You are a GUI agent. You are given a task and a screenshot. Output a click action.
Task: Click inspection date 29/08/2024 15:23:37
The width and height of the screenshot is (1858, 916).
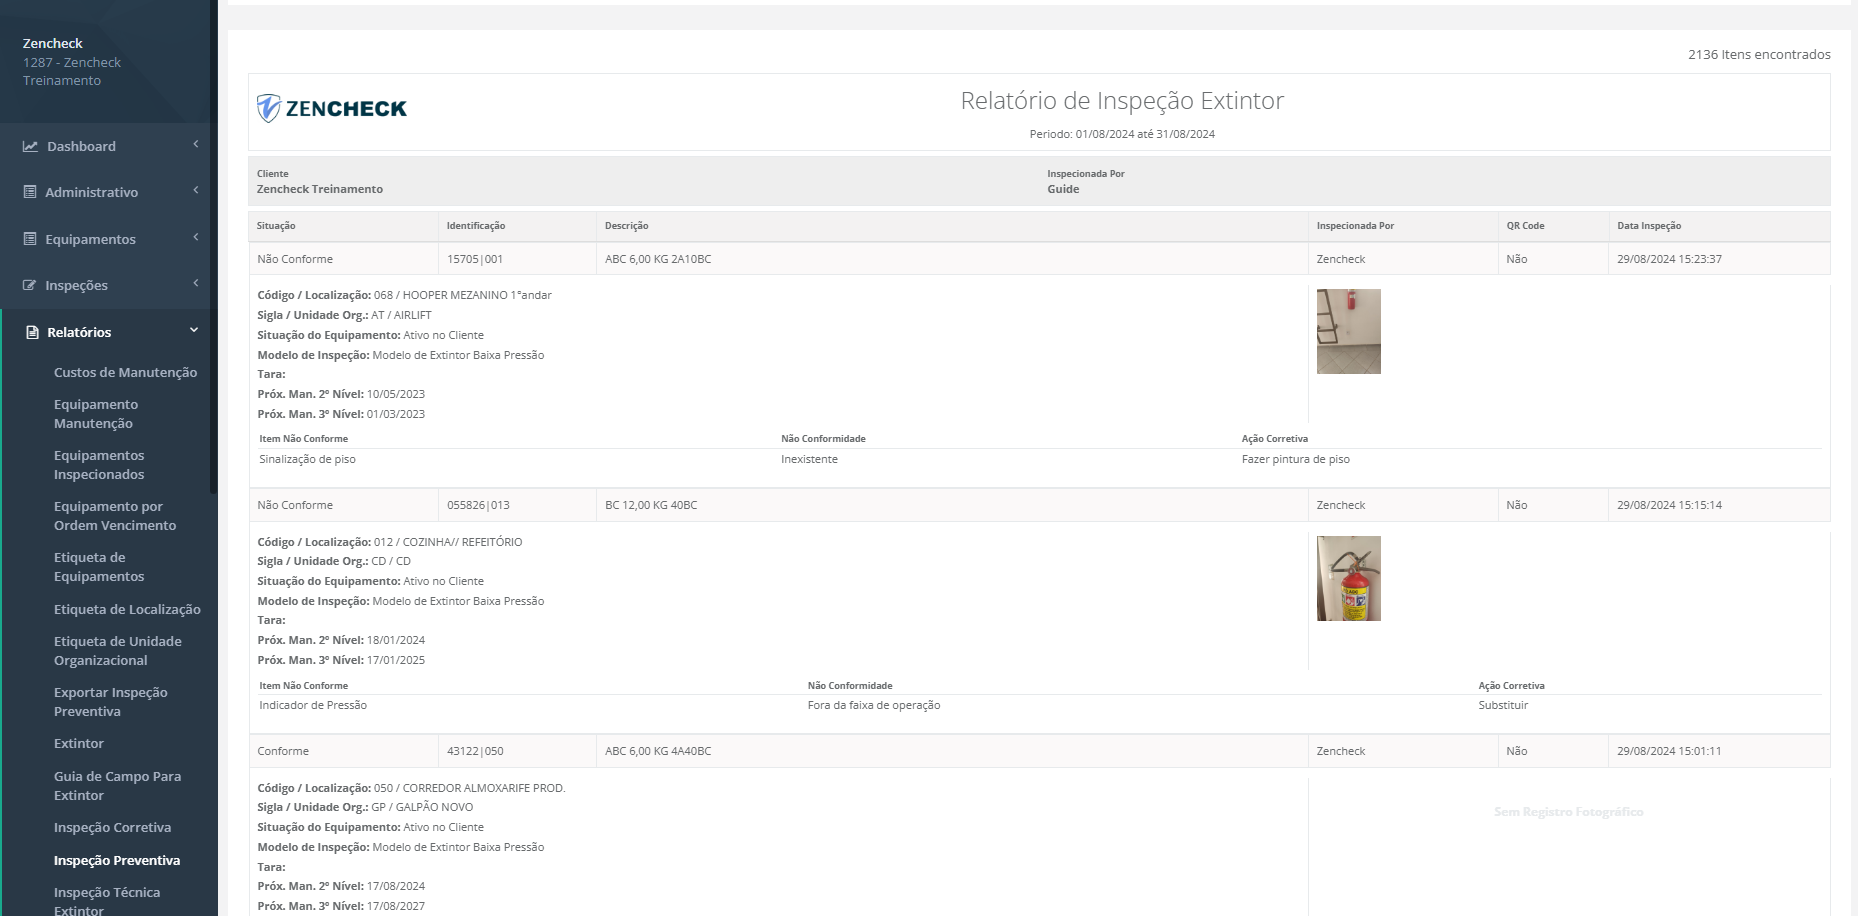point(1669,259)
